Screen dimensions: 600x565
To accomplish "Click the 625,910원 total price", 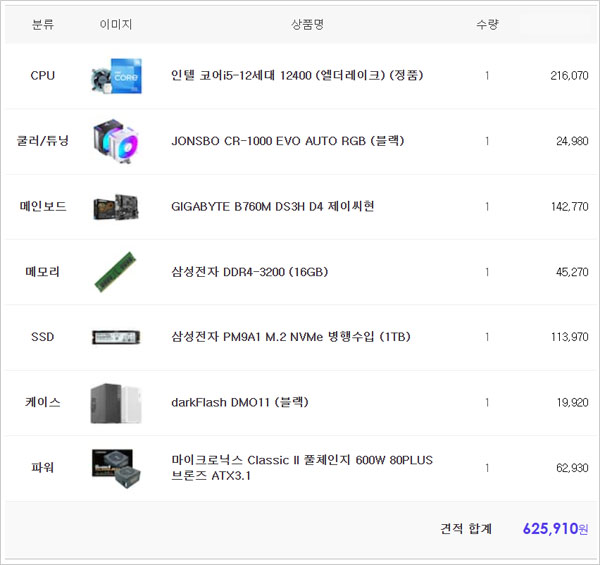I will (x=555, y=528).
